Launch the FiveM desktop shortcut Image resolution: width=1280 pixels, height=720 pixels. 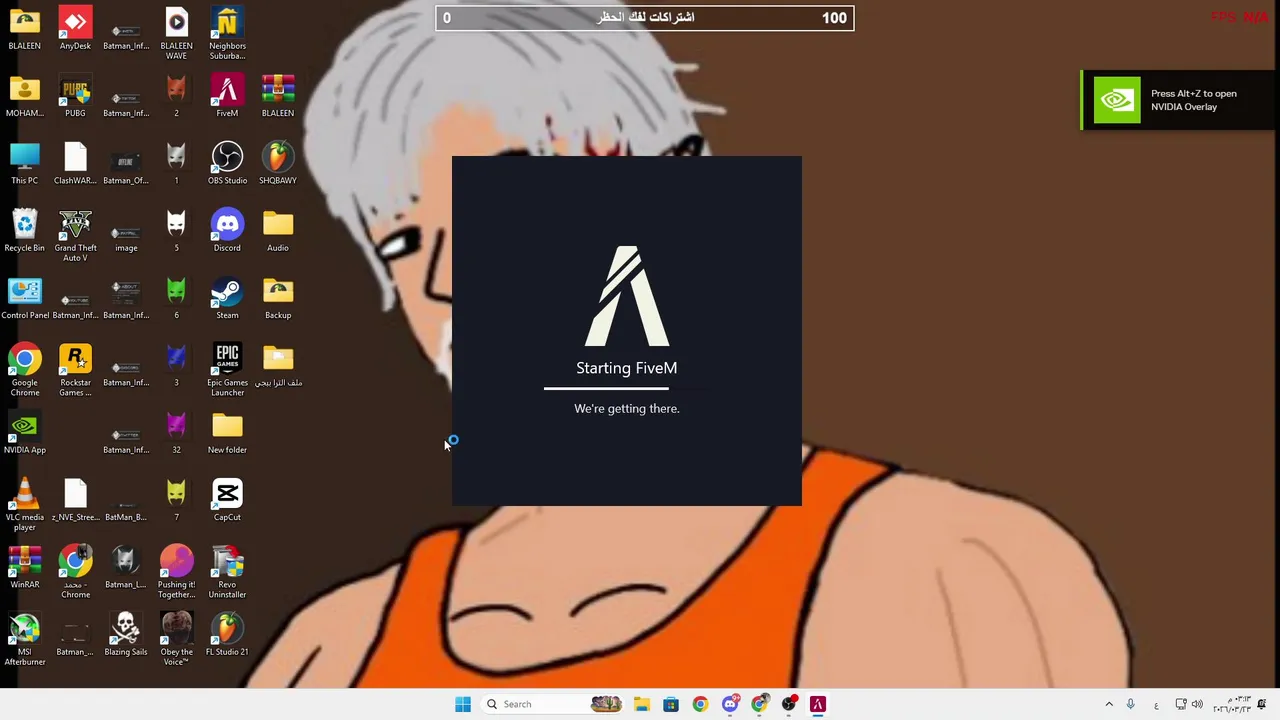[x=227, y=96]
